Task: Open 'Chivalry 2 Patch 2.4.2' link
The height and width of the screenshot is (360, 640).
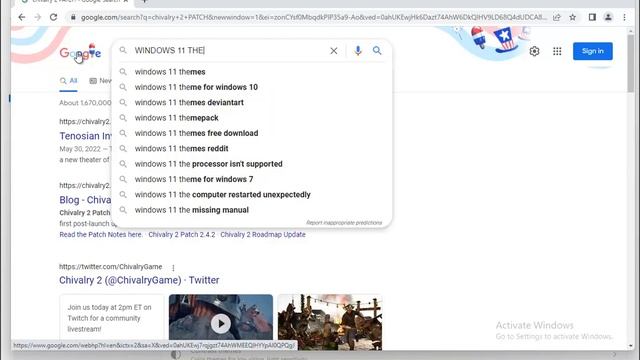Action: [182, 235]
